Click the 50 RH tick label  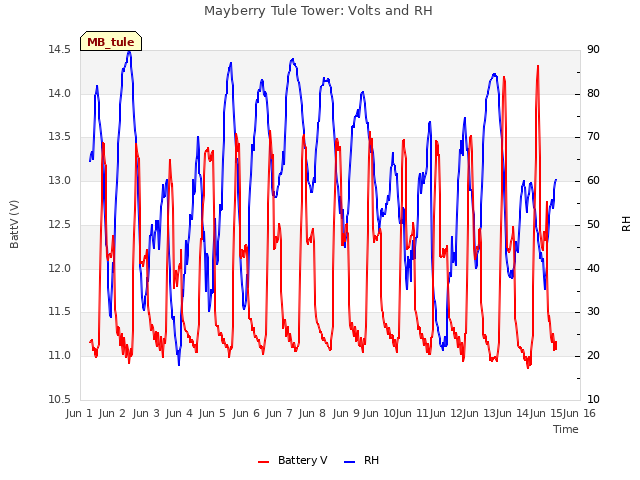click(593, 224)
